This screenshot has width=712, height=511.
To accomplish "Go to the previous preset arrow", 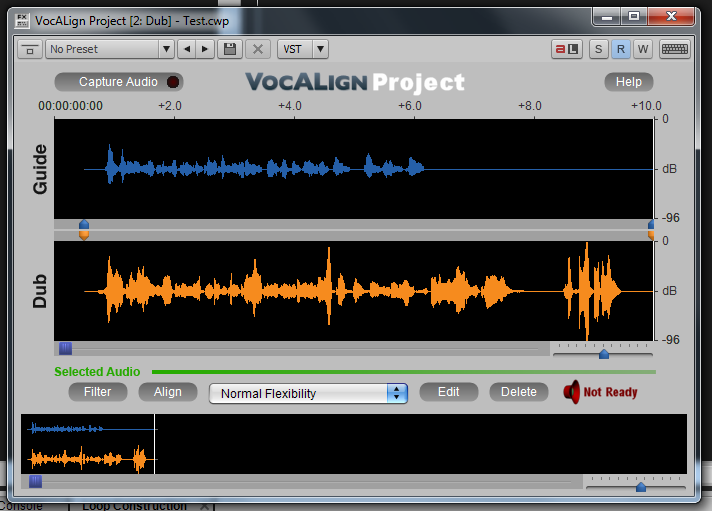I will coord(186,49).
